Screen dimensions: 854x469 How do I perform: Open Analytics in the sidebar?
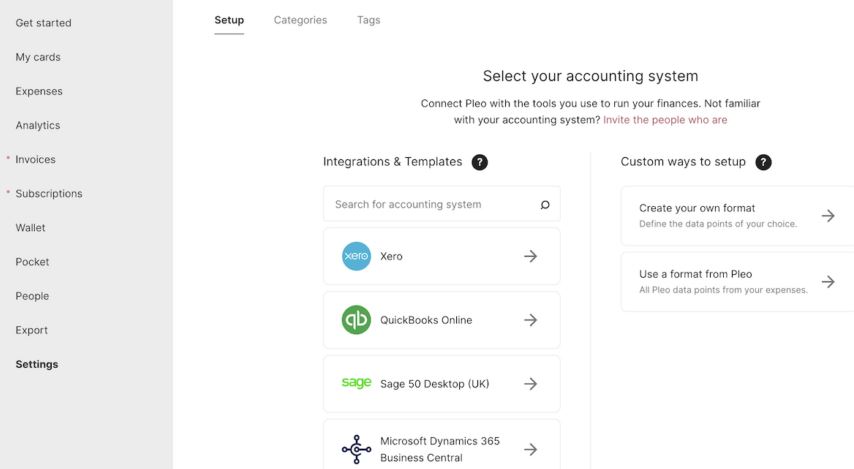[38, 125]
